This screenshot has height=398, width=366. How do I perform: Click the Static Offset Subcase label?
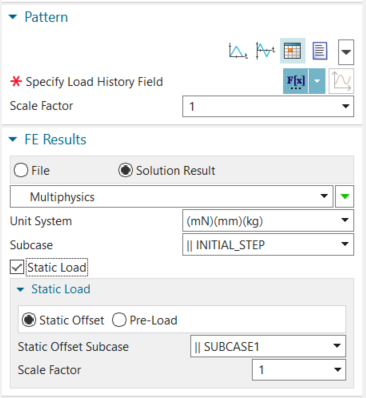click(73, 347)
